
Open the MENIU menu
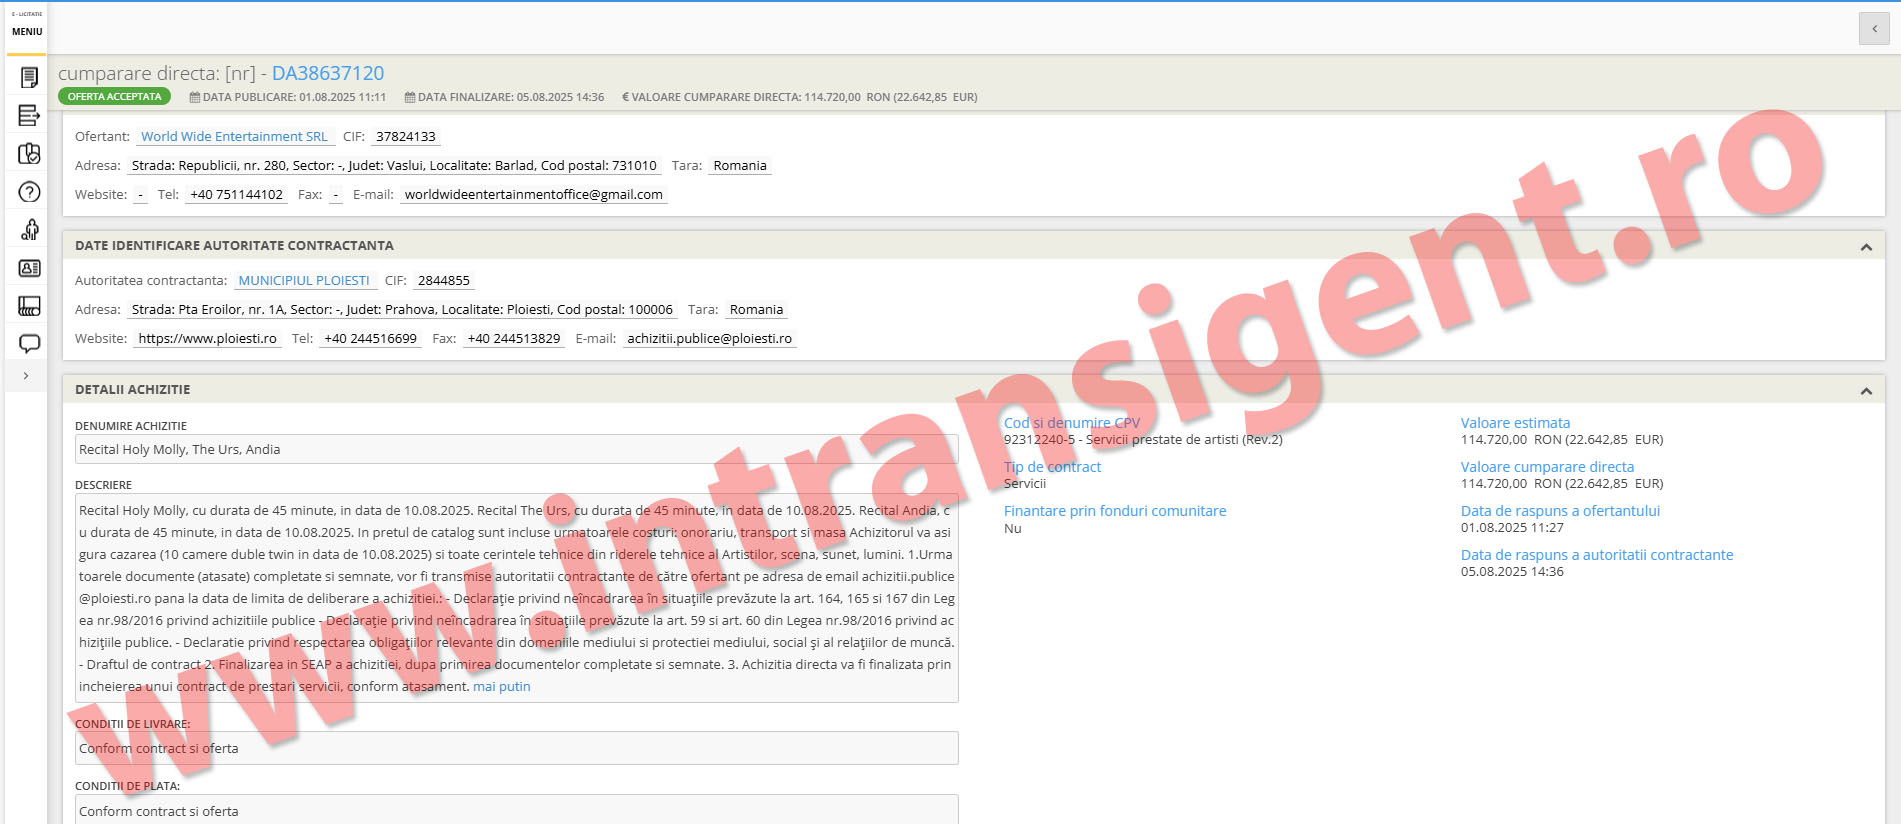coord(27,31)
